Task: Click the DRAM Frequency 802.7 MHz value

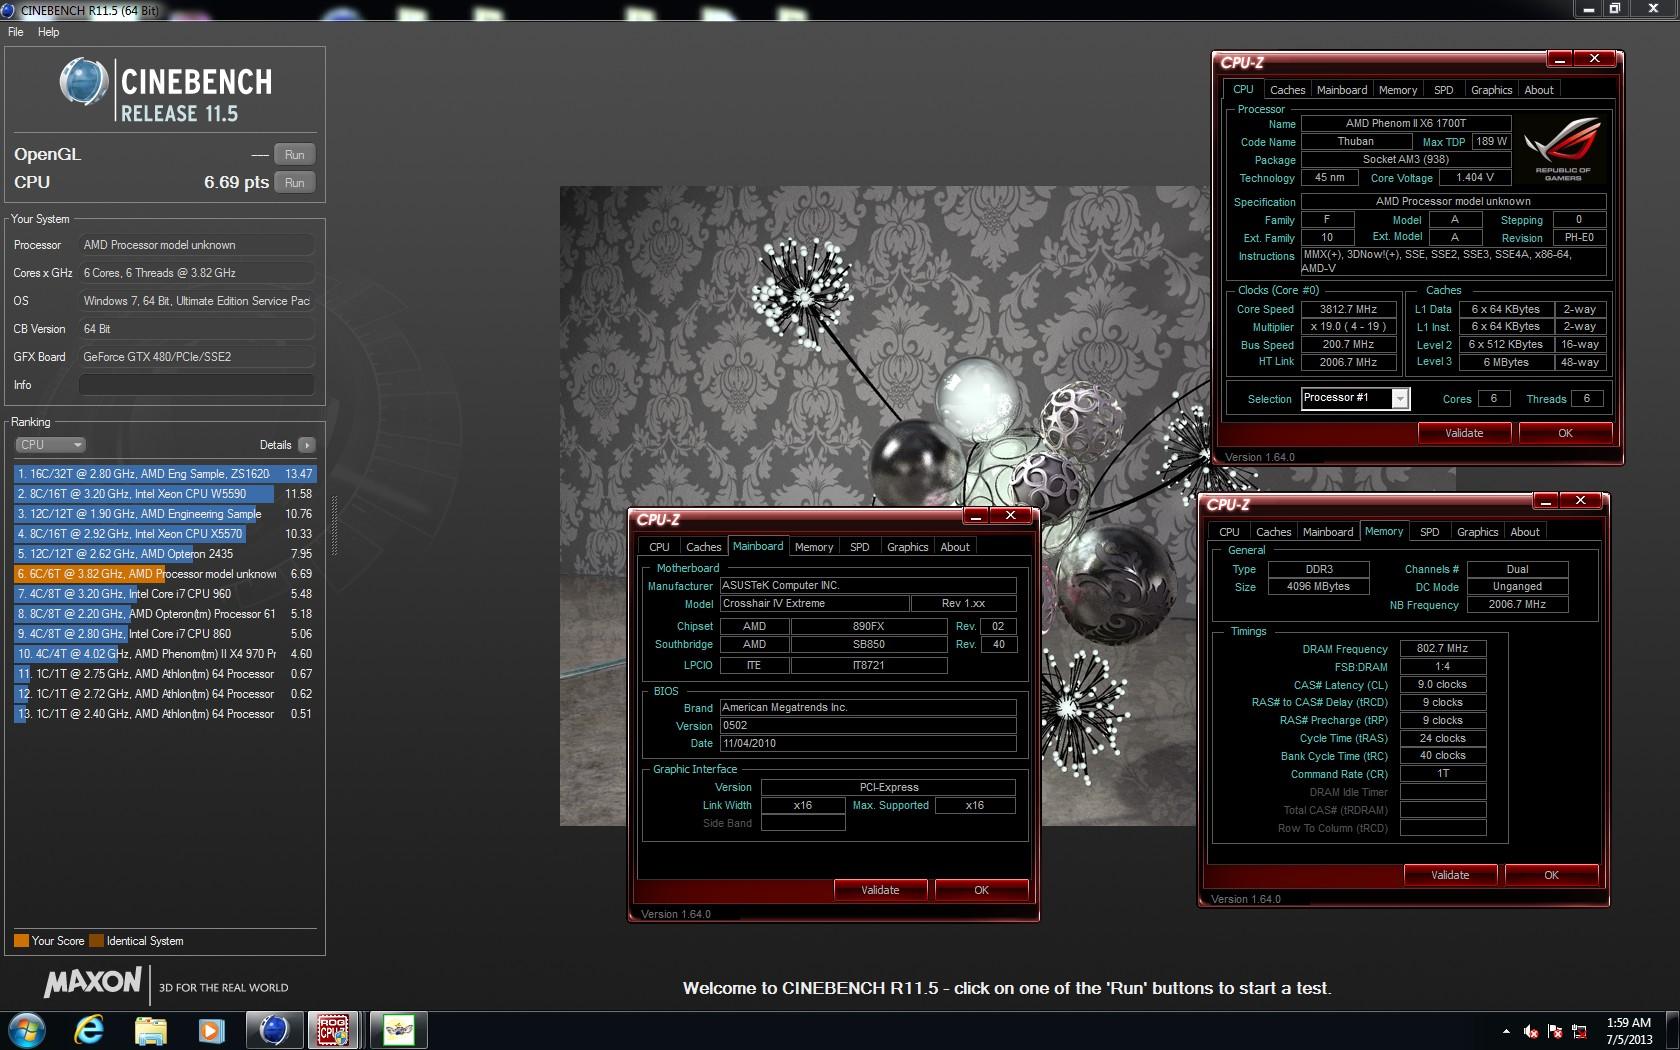Action: [1442, 649]
